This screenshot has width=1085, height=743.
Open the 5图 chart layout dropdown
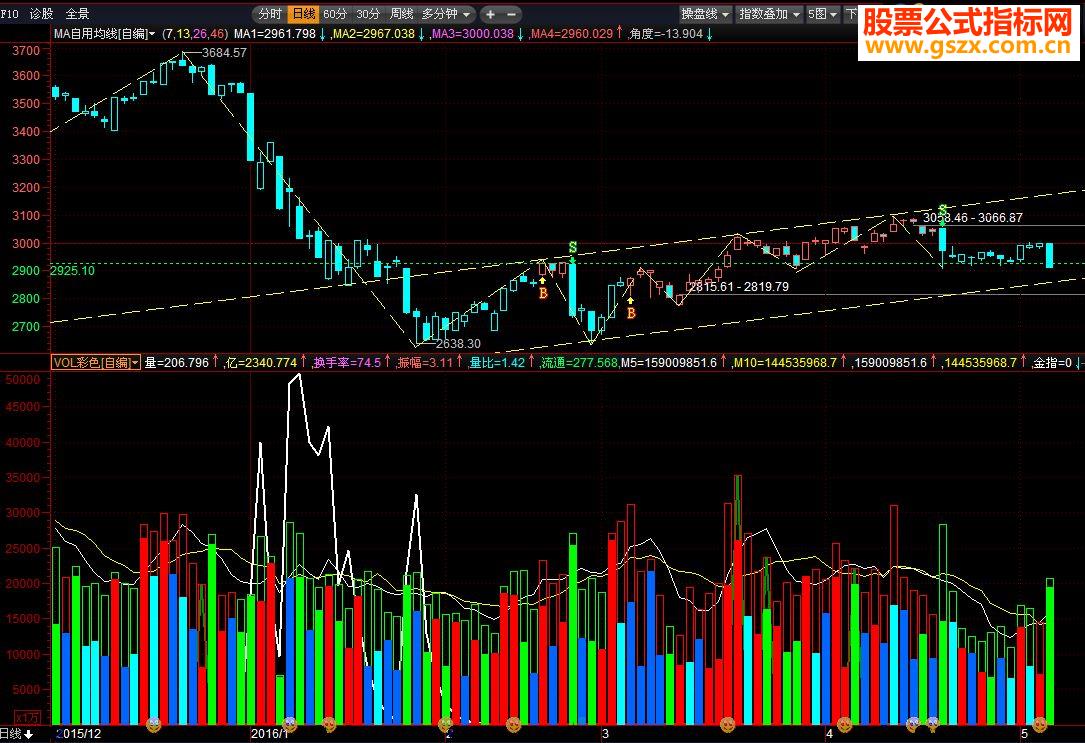click(823, 14)
